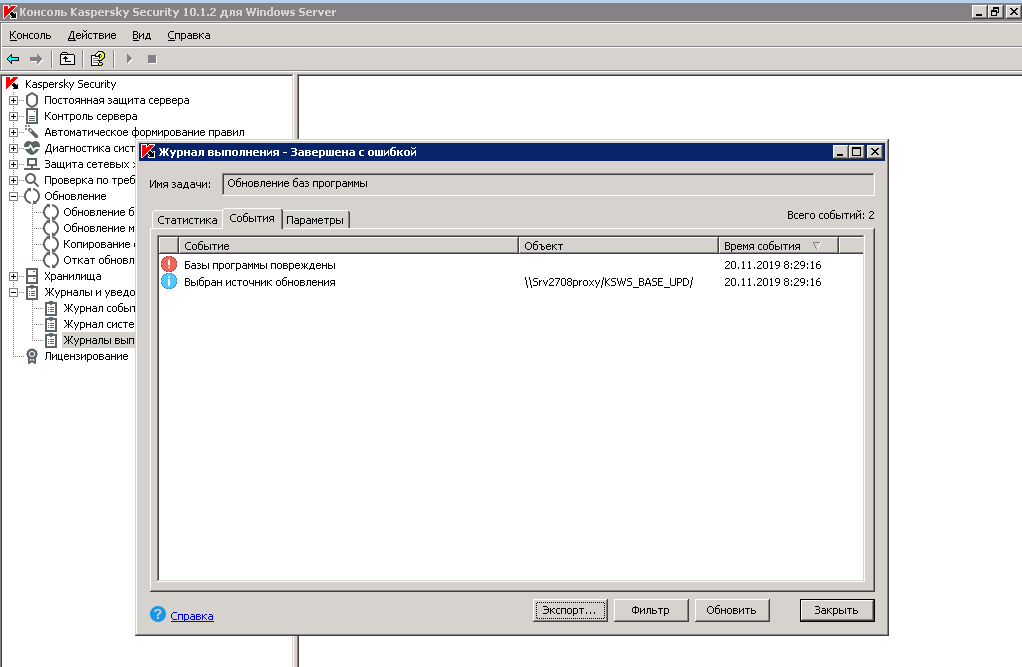Expand Автоматическое формирование правил node

tap(13, 132)
